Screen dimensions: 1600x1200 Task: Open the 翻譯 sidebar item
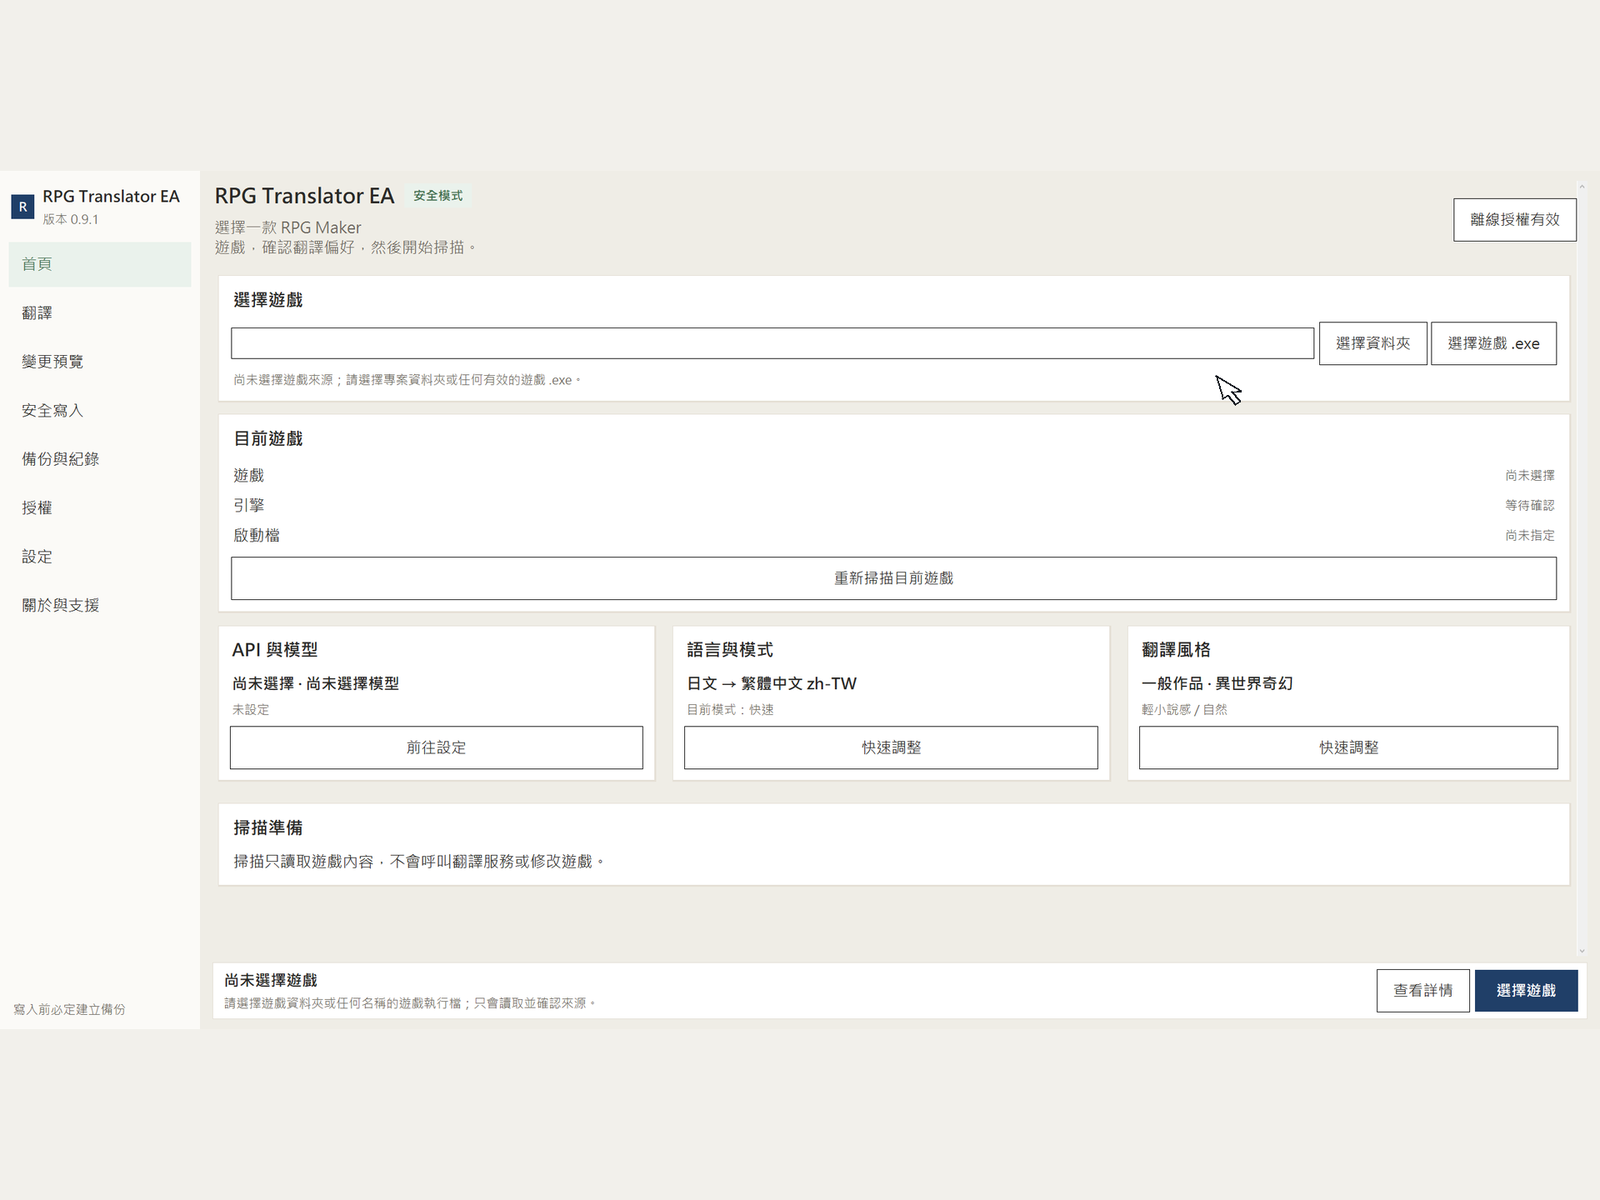[x=100, y=313]
